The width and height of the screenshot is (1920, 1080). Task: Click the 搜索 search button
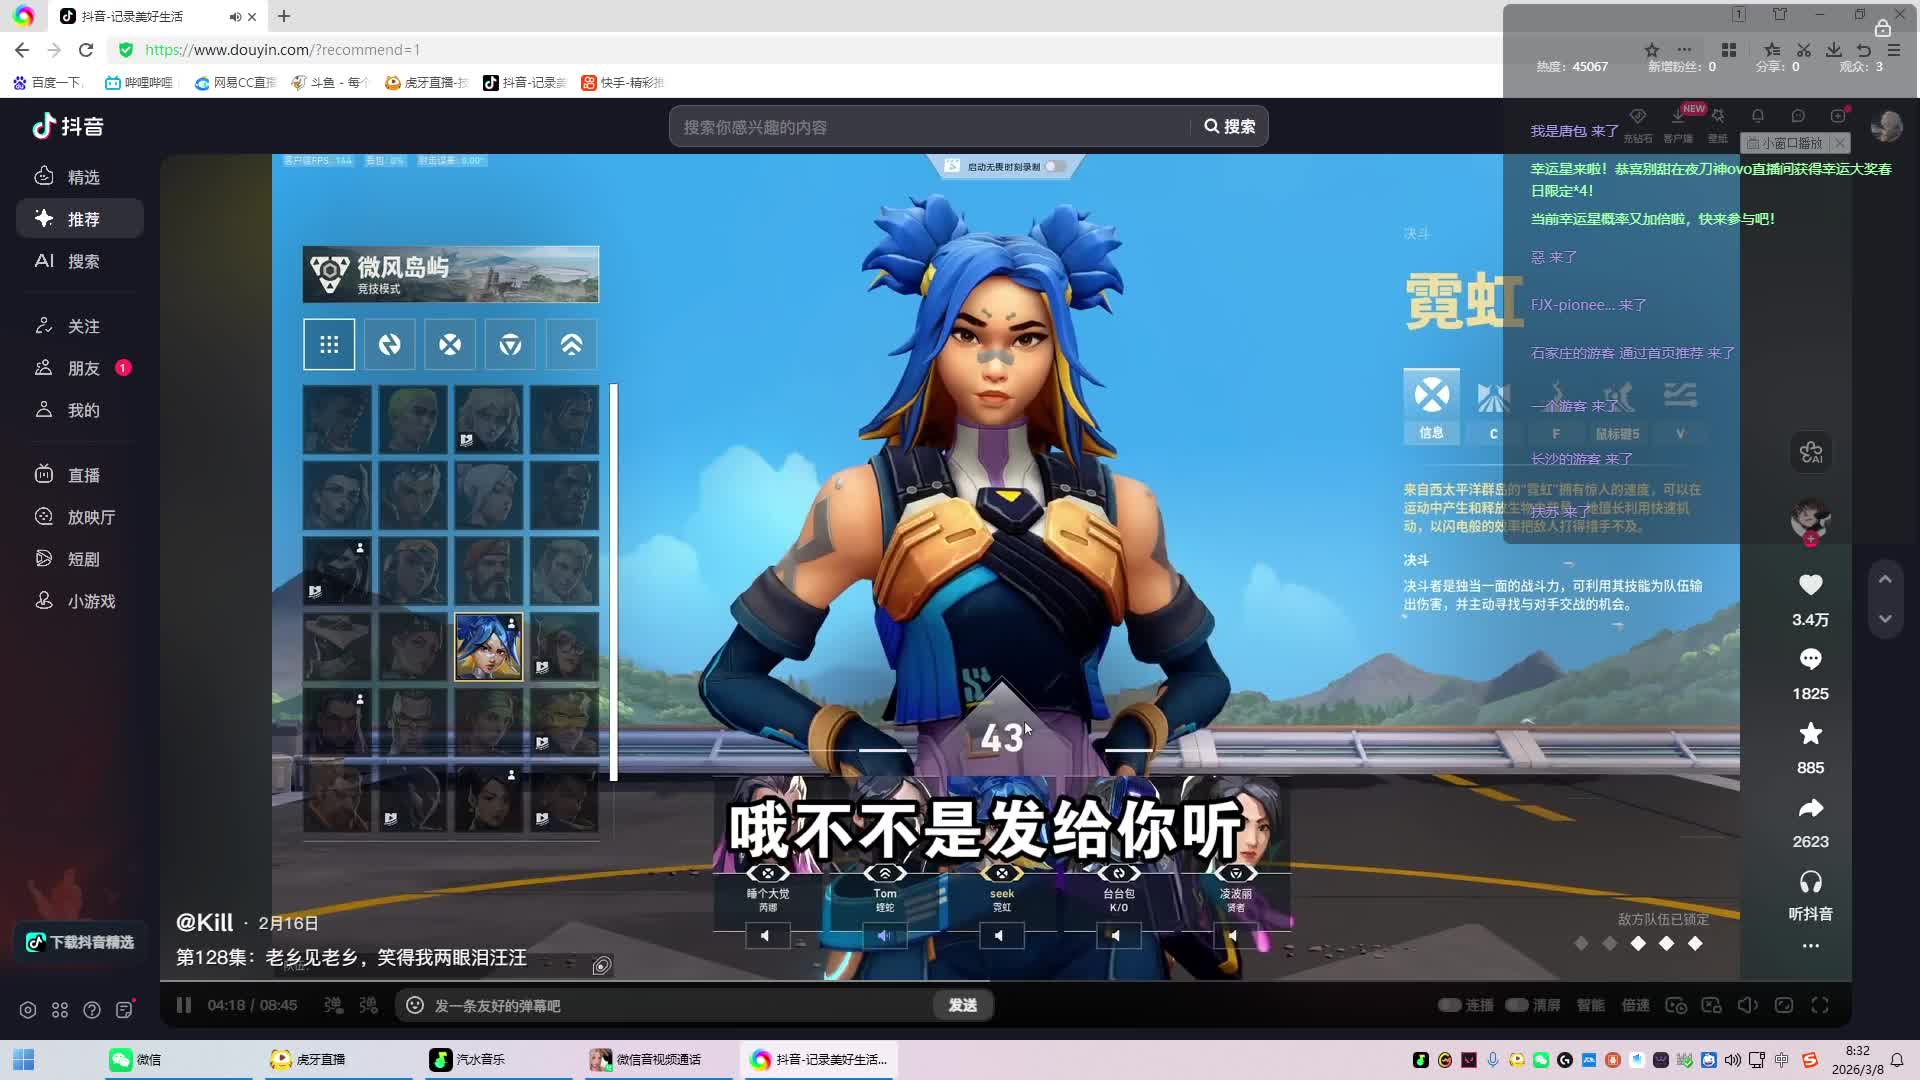tap(1230, 127)
